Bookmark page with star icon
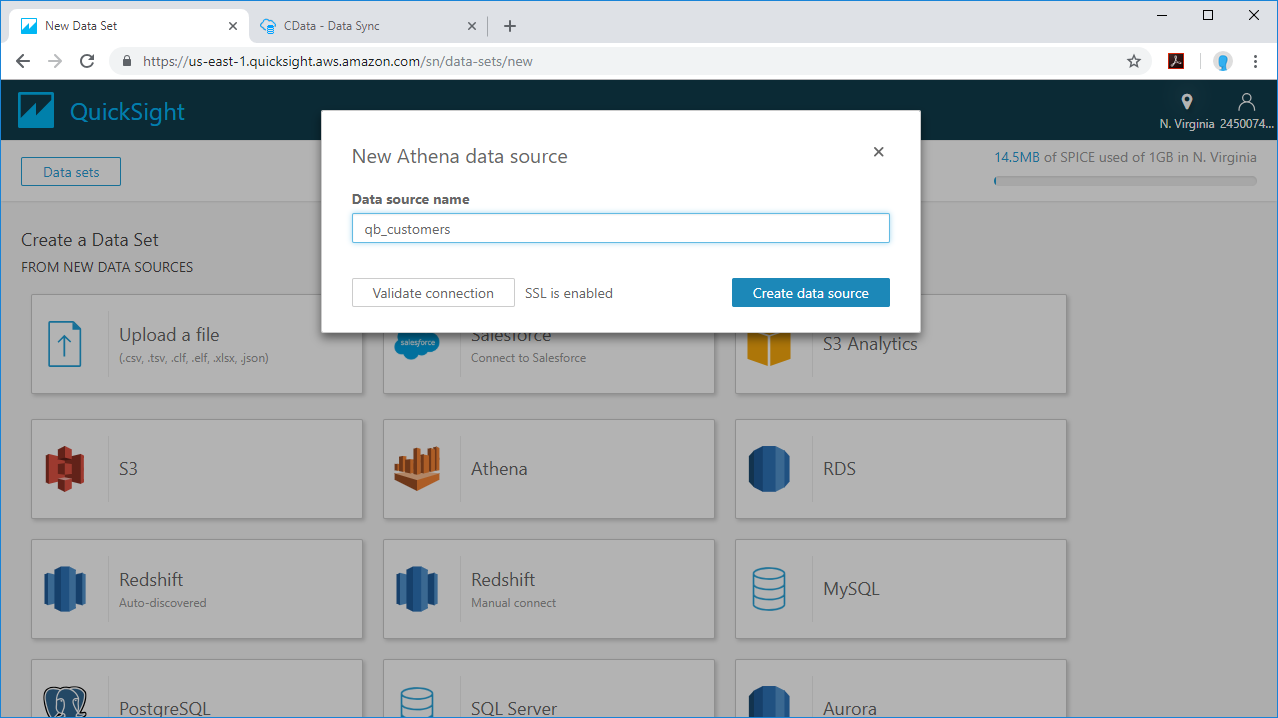This screenshot has width=1278, height=718. (x=1134, y=61)
